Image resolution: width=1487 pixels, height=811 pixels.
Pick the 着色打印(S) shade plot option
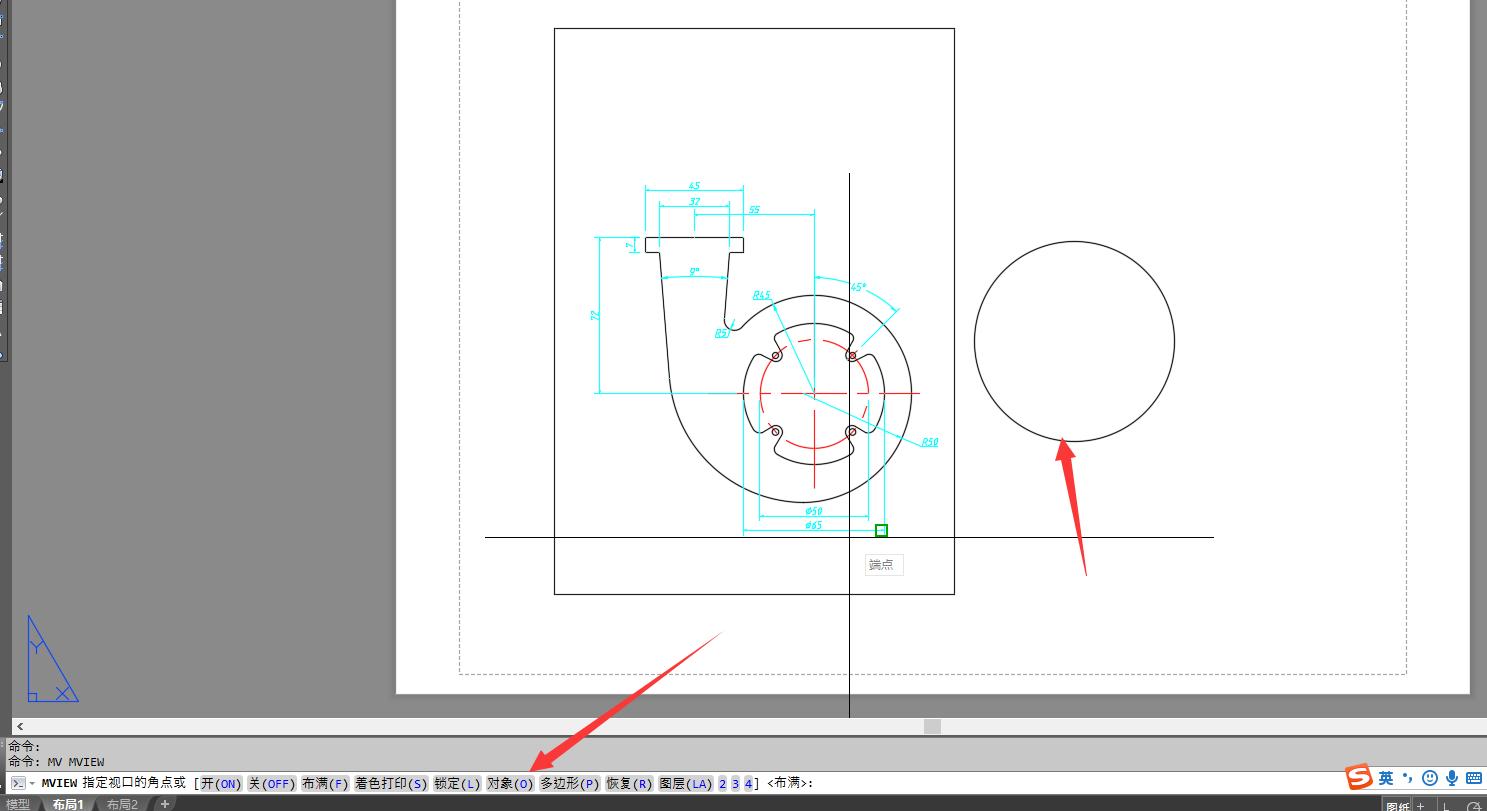click(391, 783)
